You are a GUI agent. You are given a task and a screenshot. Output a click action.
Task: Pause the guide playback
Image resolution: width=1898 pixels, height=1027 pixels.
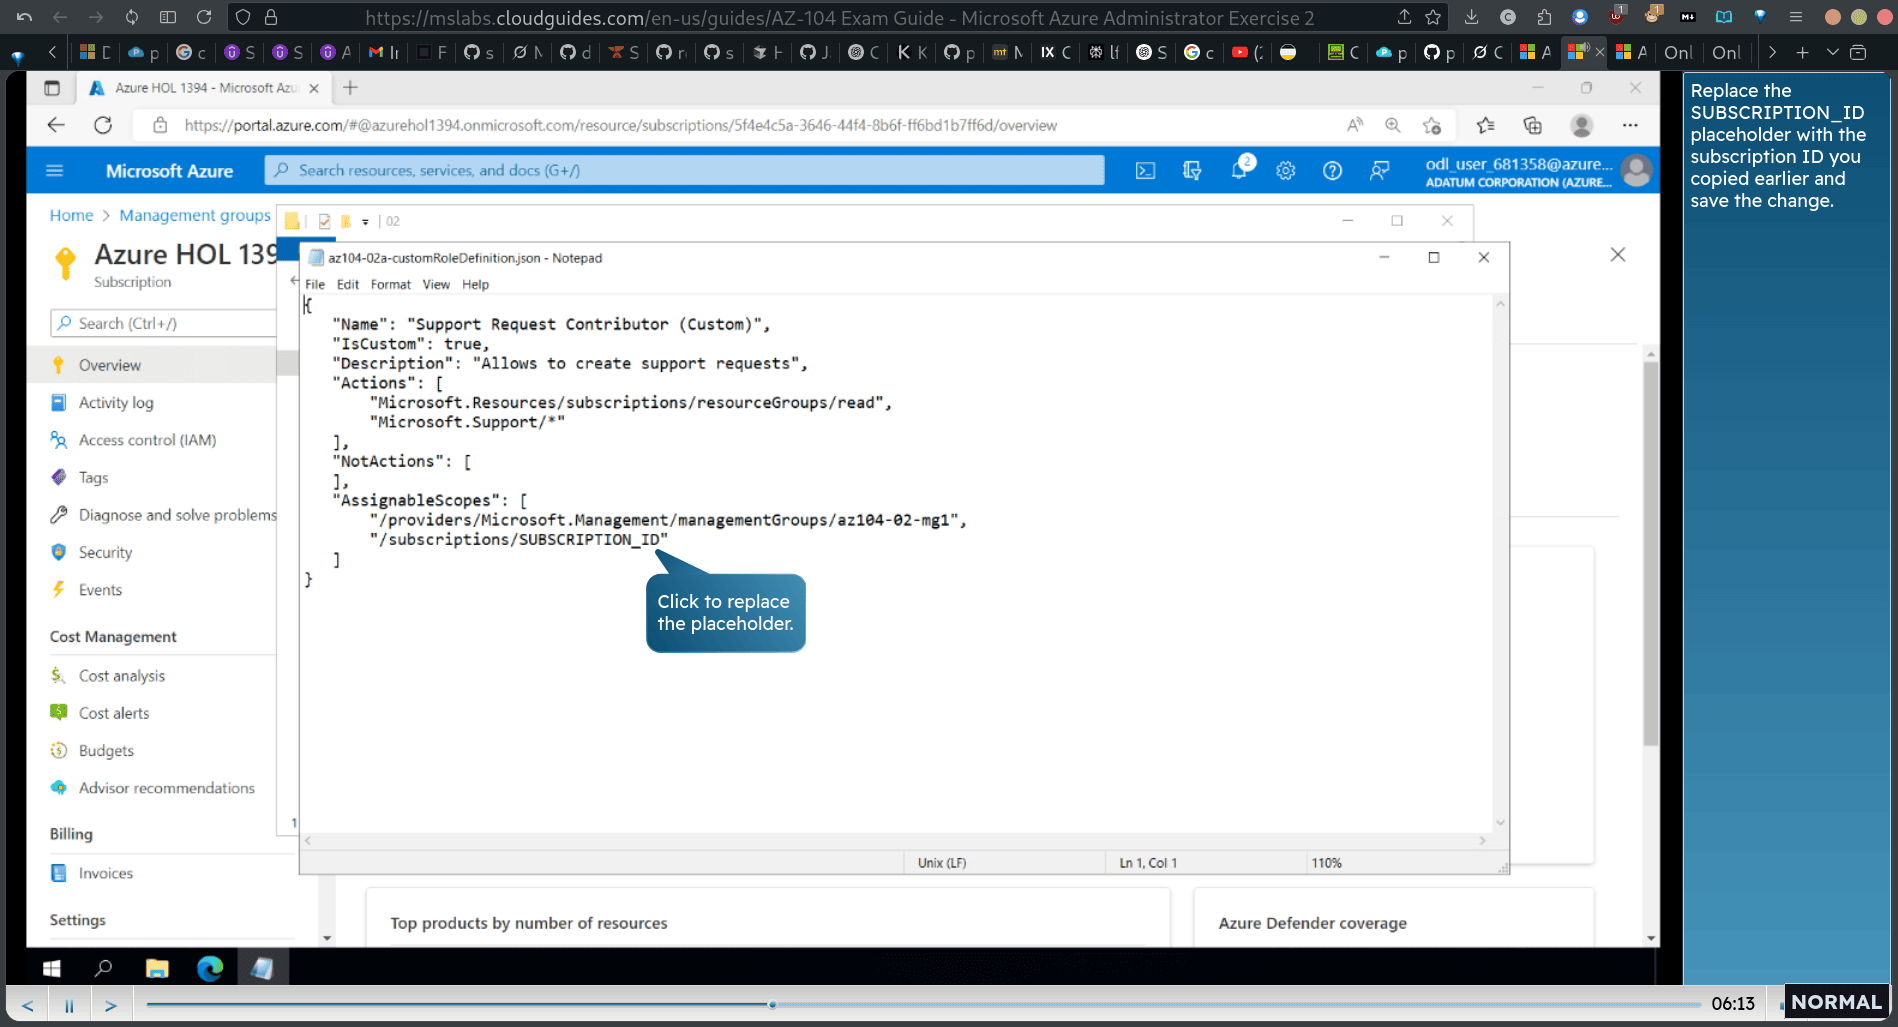69,1005
